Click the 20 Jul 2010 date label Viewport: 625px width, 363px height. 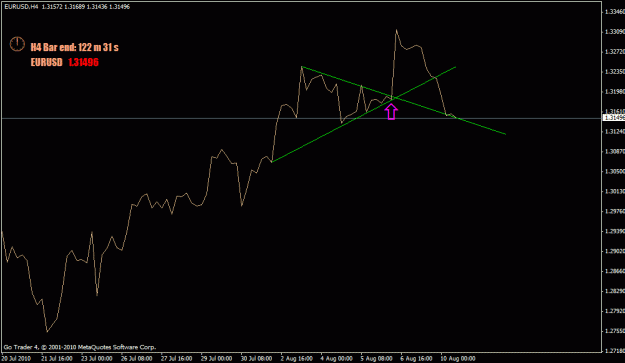(16, 358)
